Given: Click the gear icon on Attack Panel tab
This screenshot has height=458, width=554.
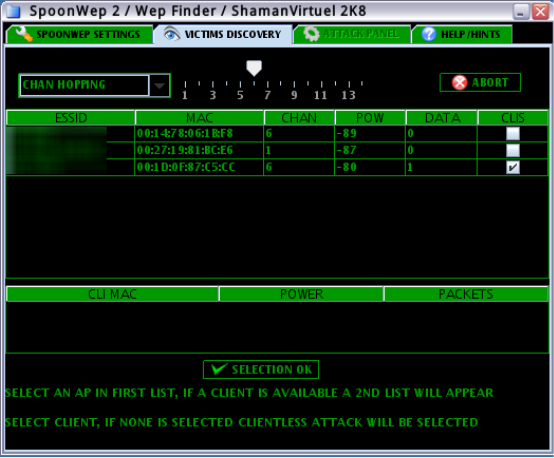Looking at the screenshot, I should [x=311, y=34].
